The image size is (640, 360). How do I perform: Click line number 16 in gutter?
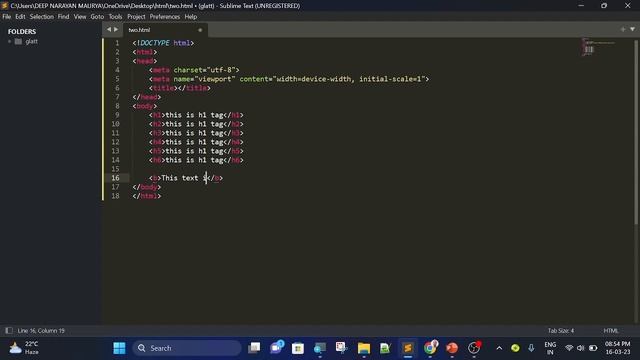tap(116, 178)
